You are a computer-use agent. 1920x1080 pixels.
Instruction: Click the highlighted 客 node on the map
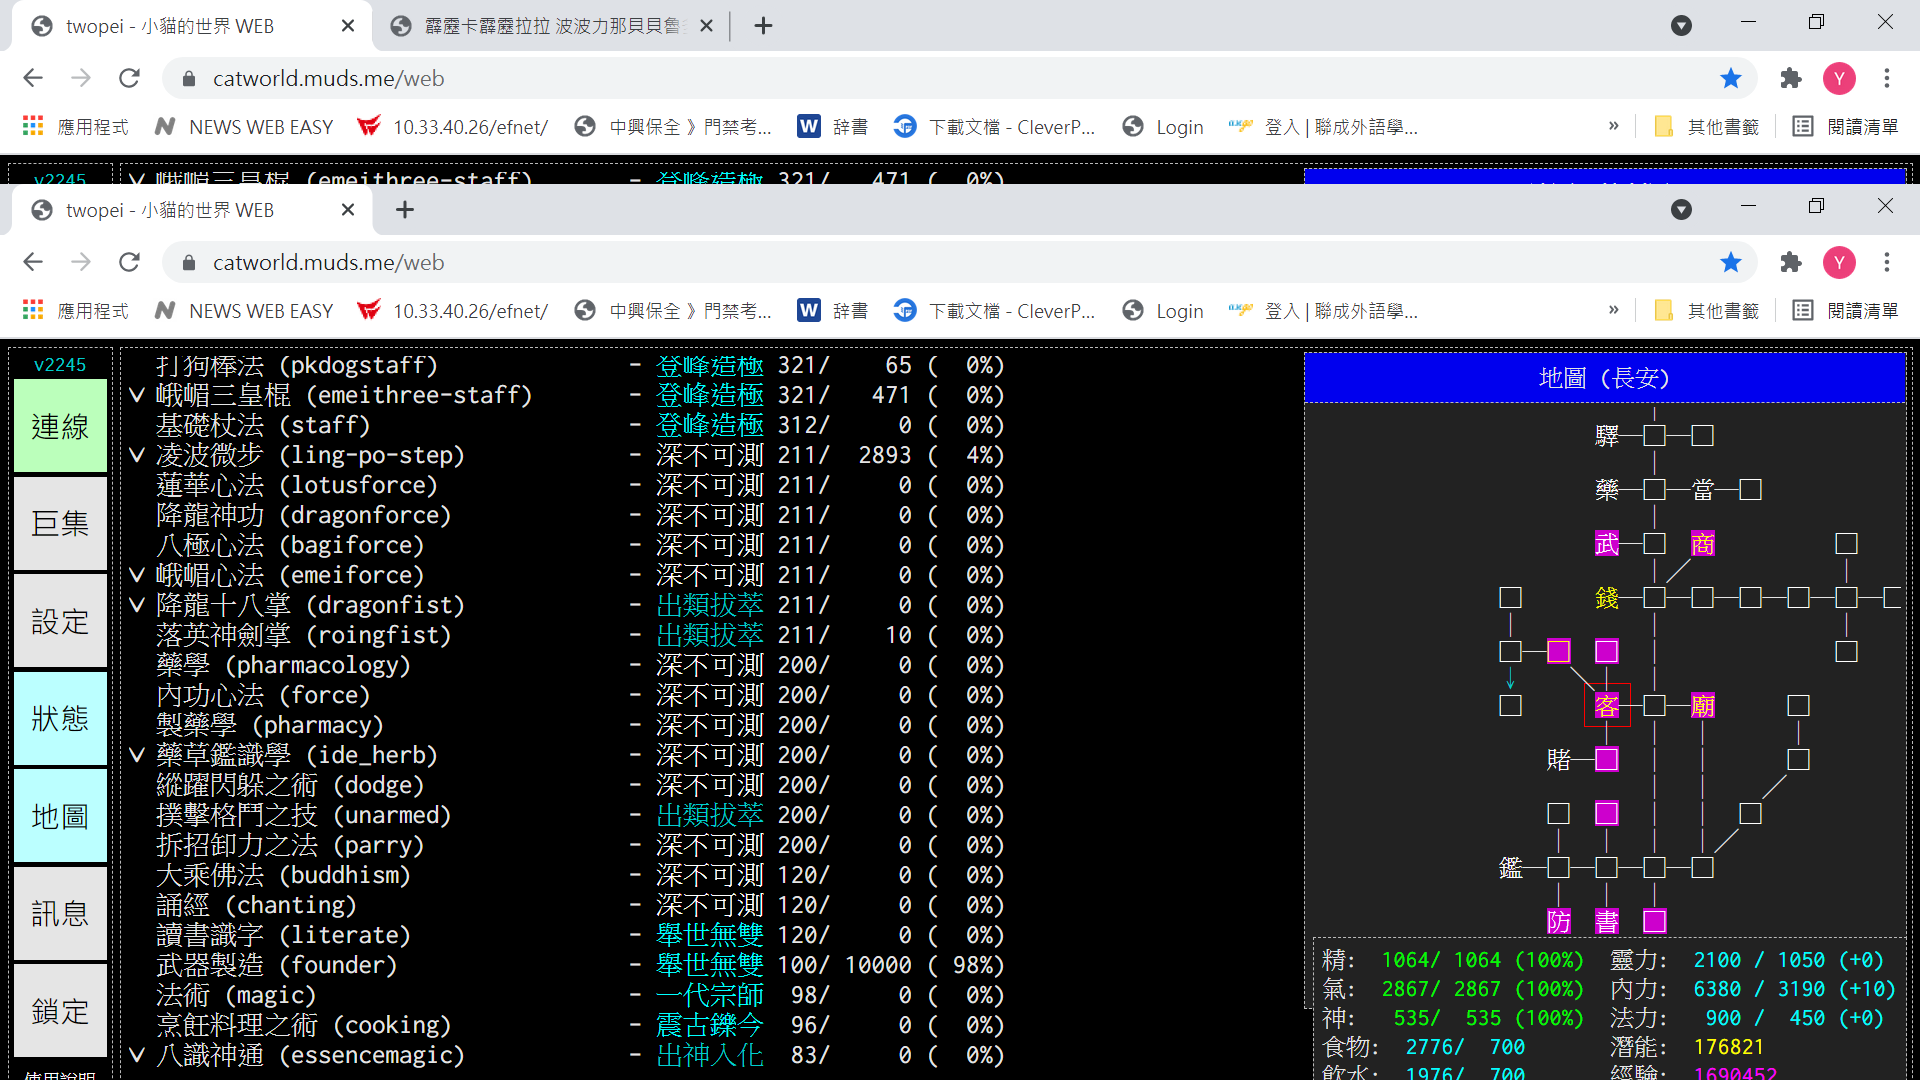1607,705
